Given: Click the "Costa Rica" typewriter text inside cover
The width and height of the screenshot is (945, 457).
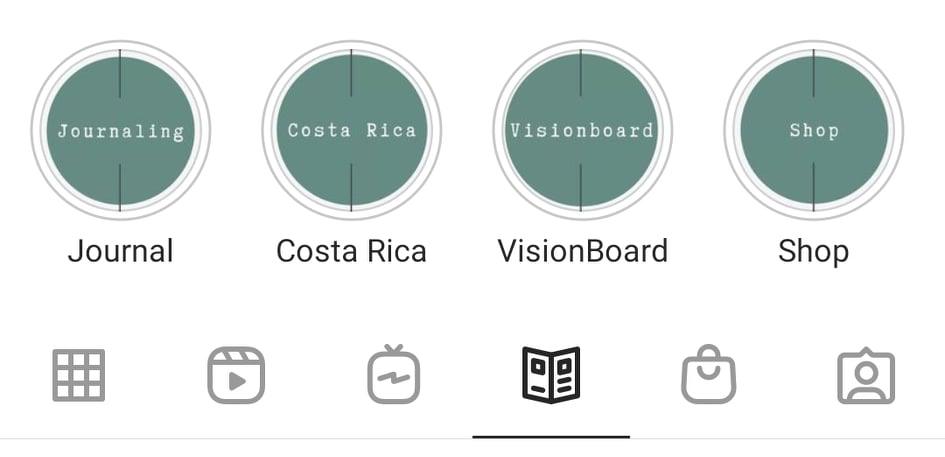Looking at the screenshot, I should [x=351, y=130].
